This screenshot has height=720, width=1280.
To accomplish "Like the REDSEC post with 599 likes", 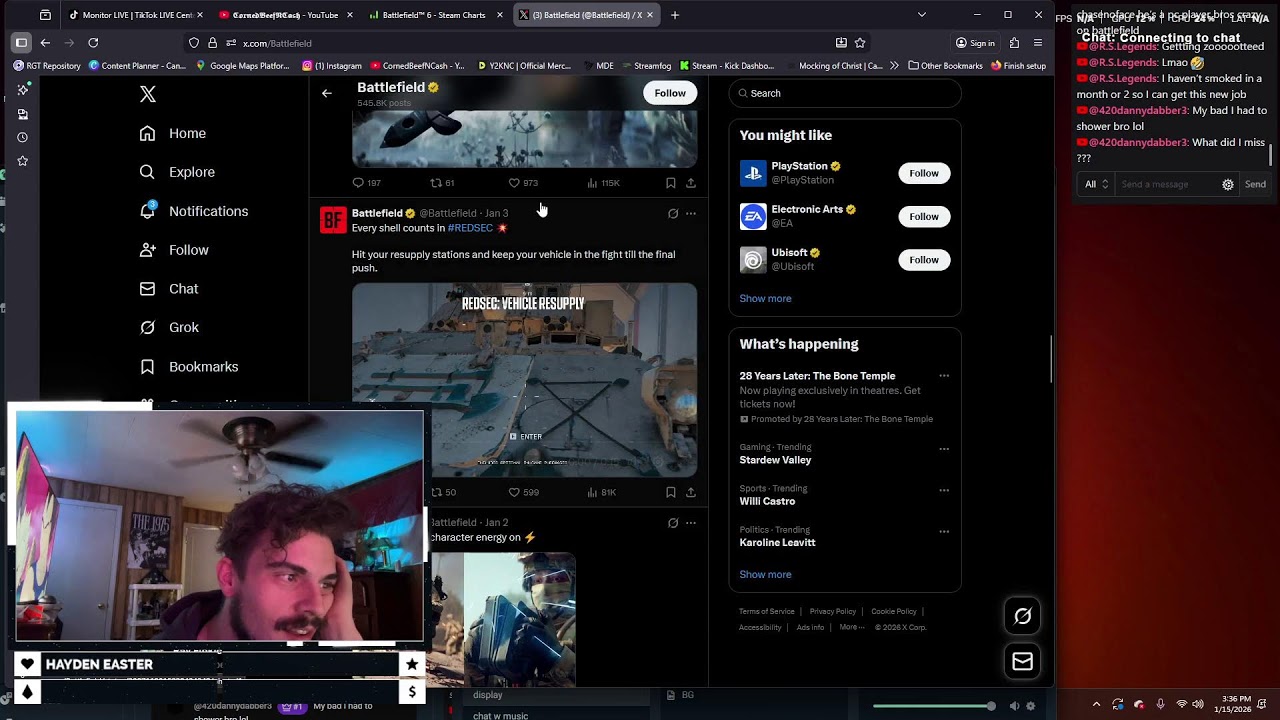I will click(x=523, y=492).
